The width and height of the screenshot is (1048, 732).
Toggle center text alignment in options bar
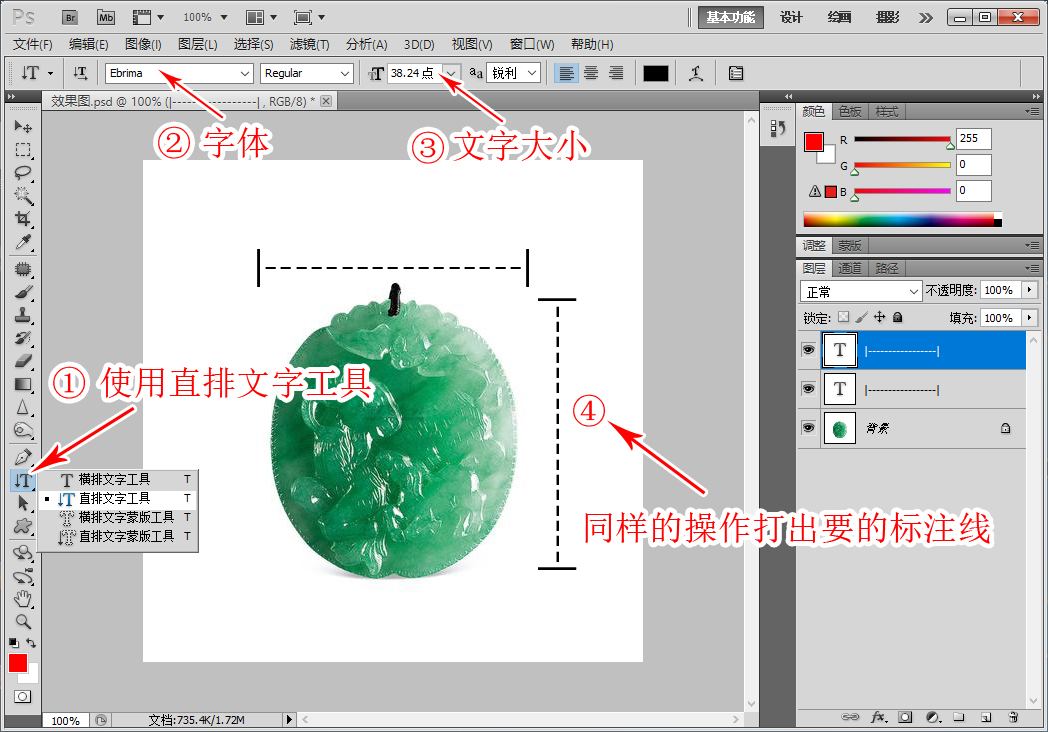coord(590,72)
